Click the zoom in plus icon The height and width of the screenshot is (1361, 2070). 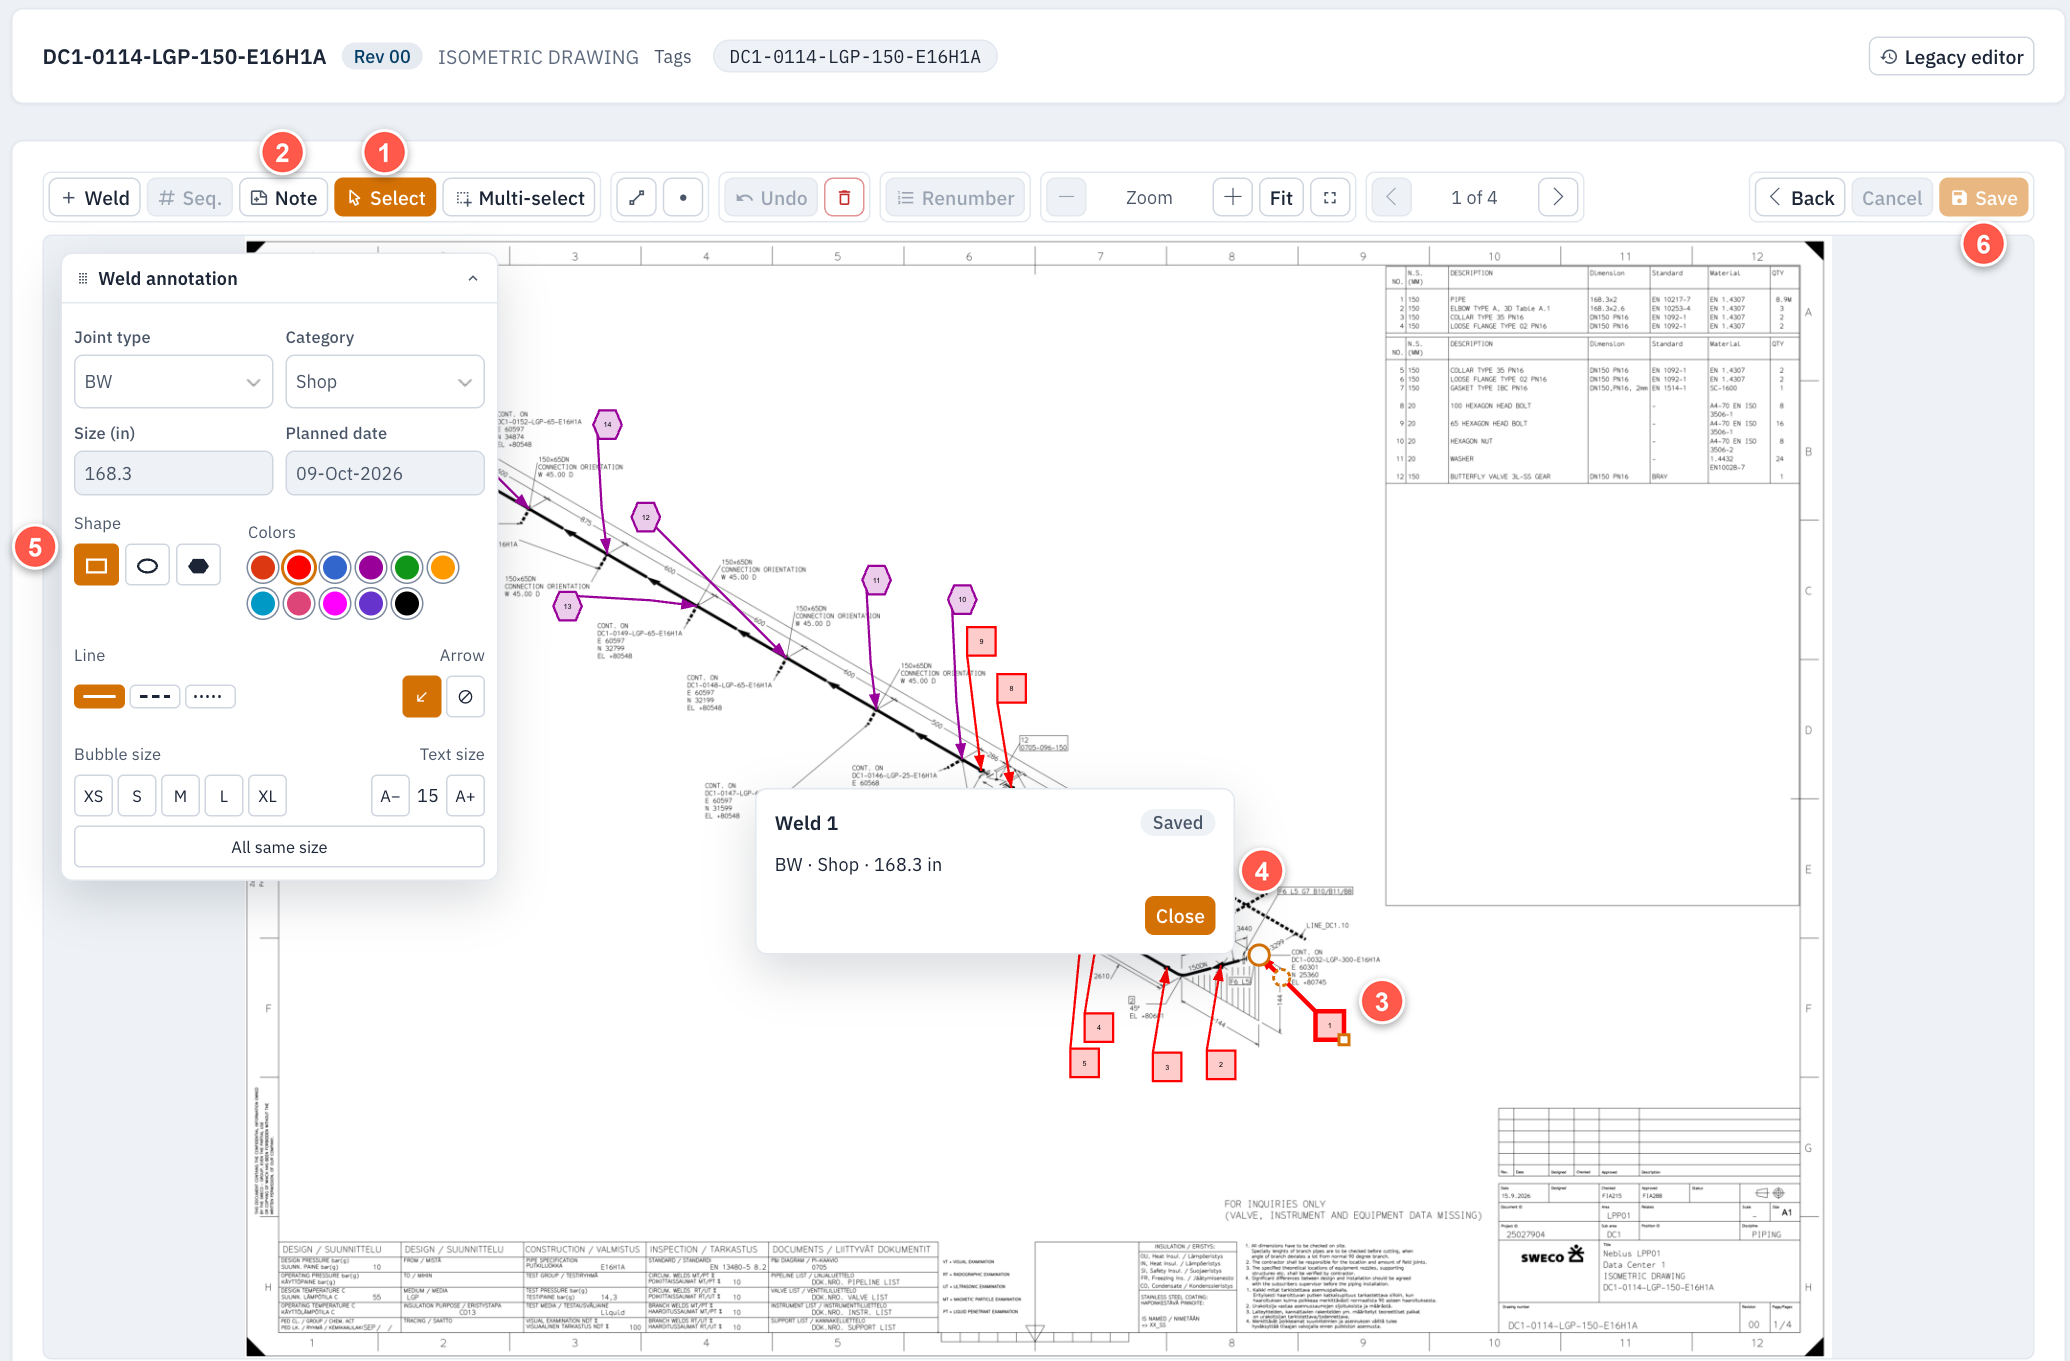(x=1233, y=198)
